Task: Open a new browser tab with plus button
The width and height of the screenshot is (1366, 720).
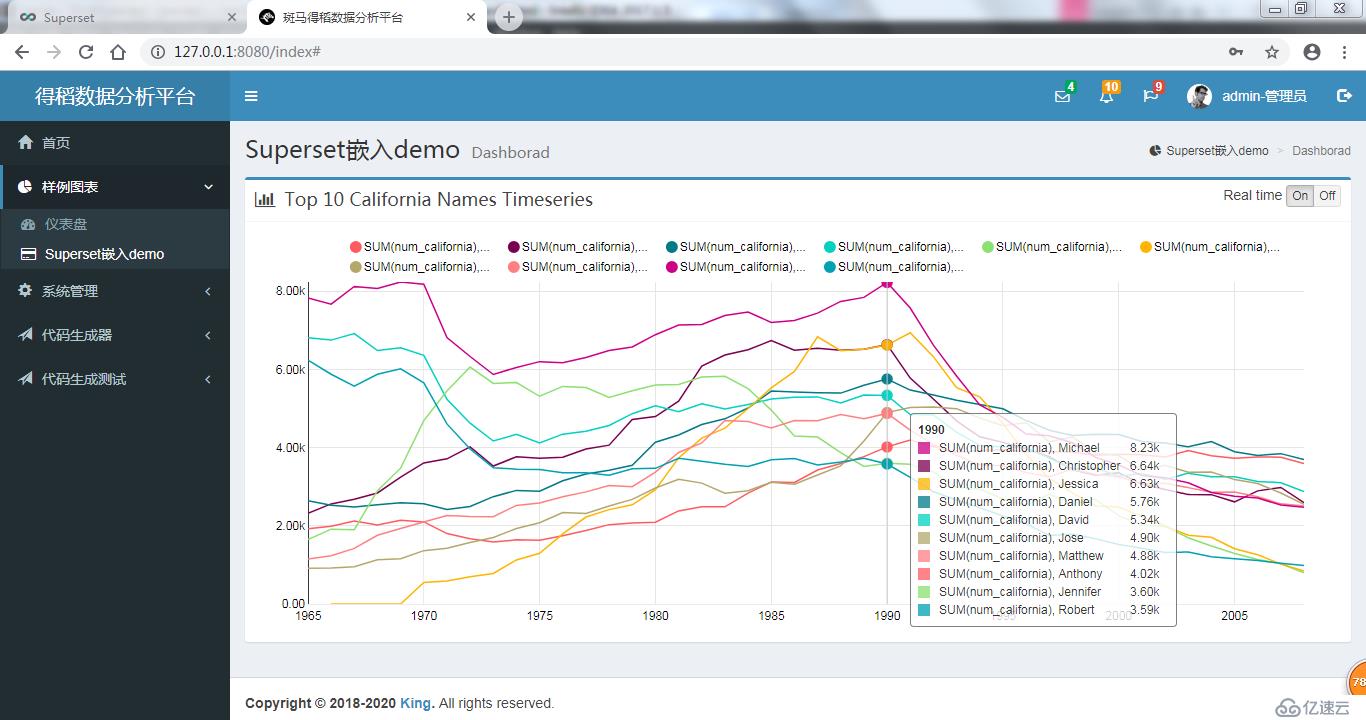Action: pos(509,17)
